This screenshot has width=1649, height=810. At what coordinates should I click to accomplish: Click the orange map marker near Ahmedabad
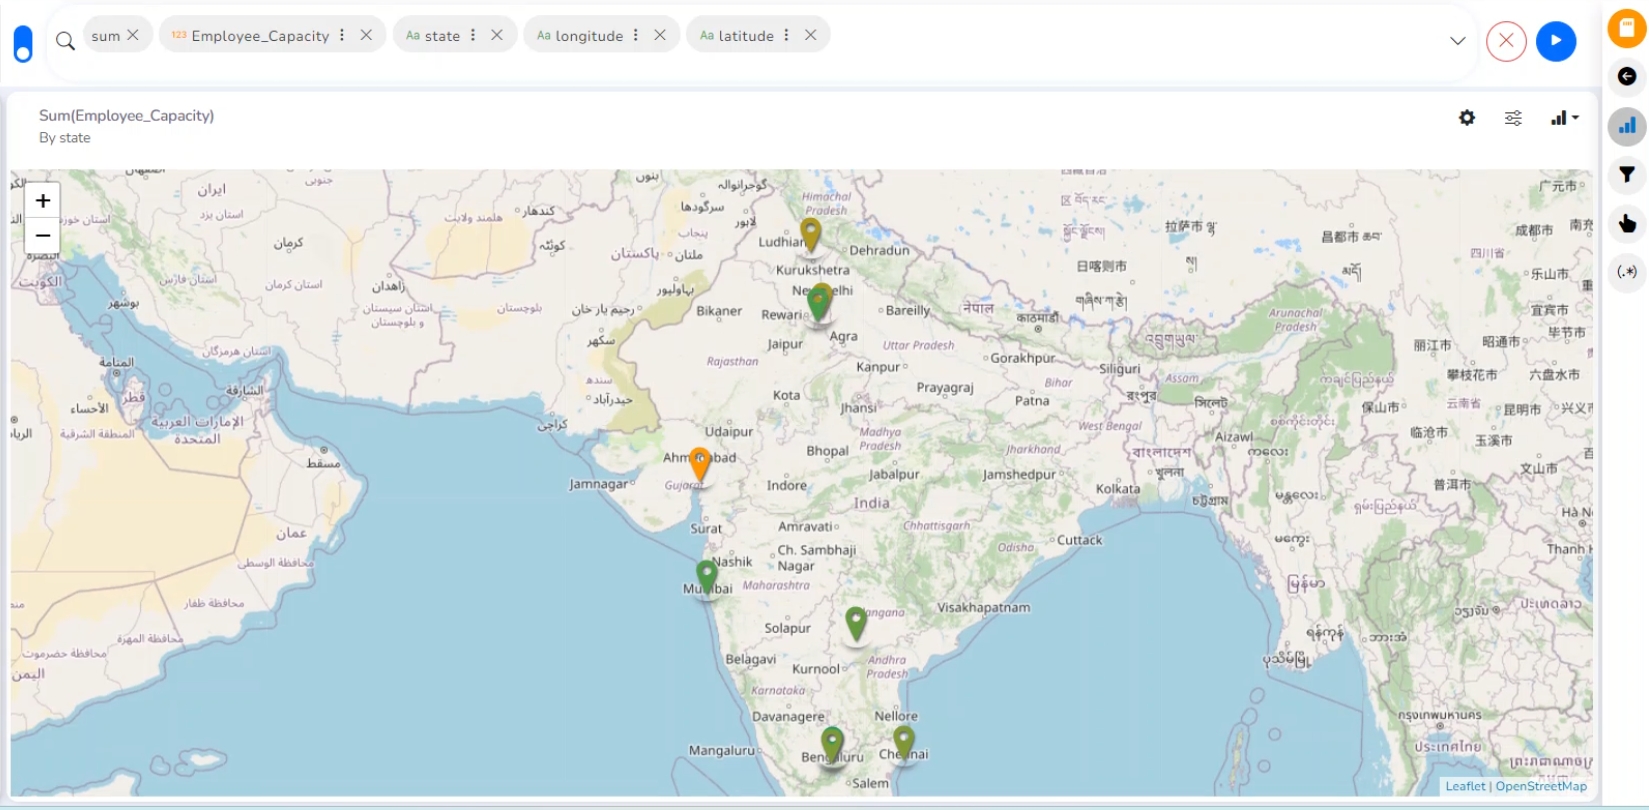point(700,463)
